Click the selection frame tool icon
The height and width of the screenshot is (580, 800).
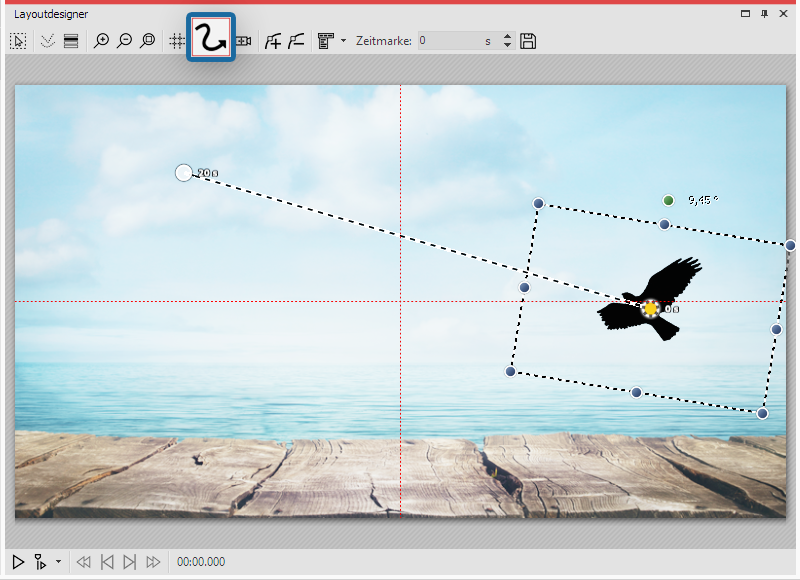pyautogui.click(x=18, y=41)
